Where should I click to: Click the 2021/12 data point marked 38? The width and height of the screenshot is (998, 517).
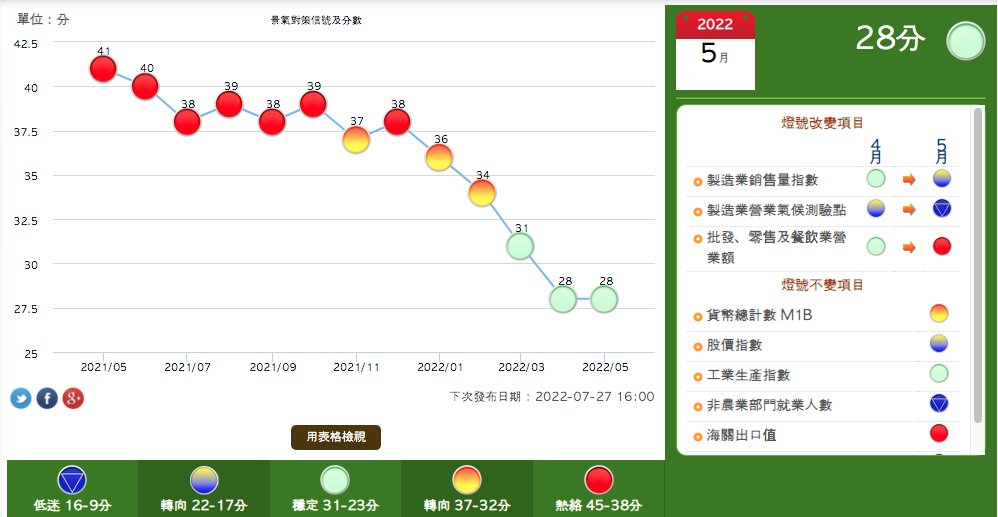pyautogui.click(x=397, y=122)
